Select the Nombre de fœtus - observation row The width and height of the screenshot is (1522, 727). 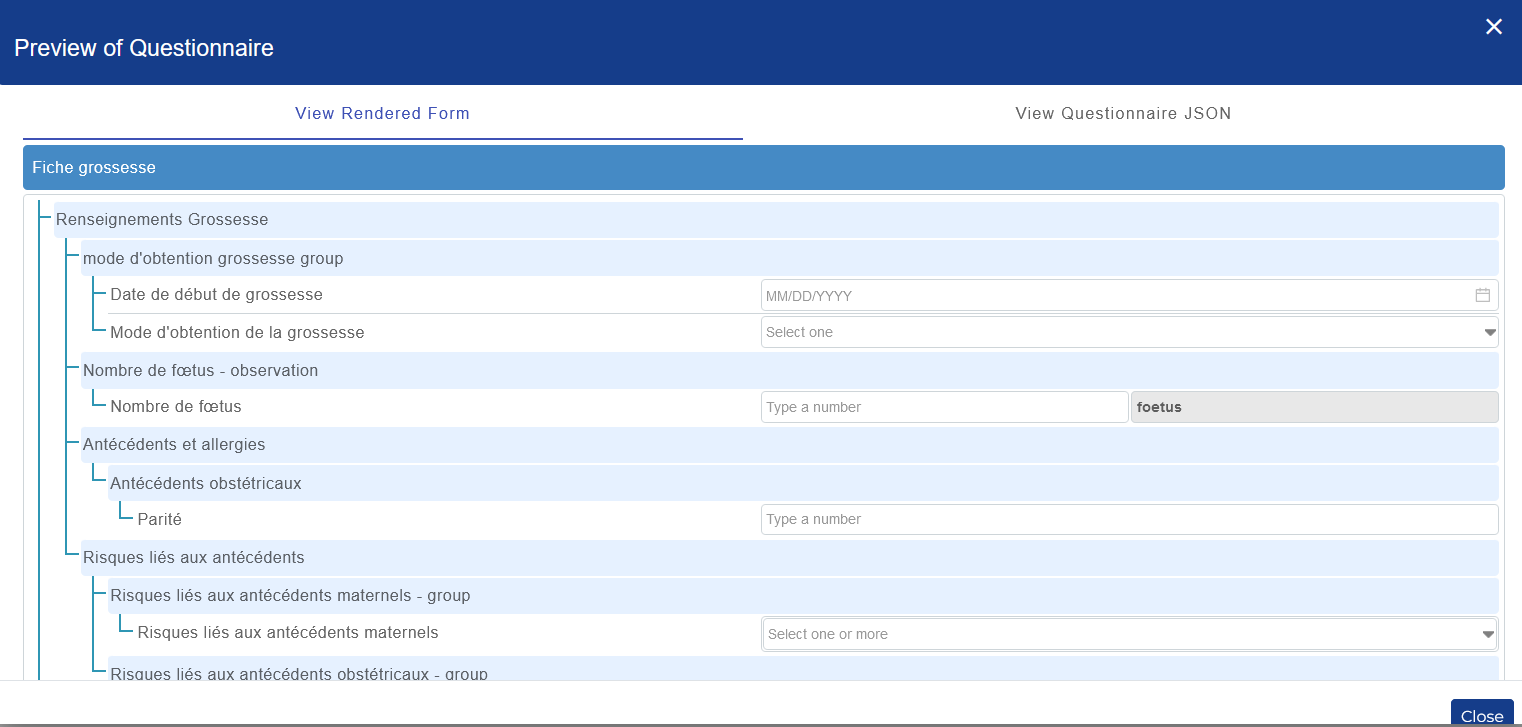click(400, 369)
